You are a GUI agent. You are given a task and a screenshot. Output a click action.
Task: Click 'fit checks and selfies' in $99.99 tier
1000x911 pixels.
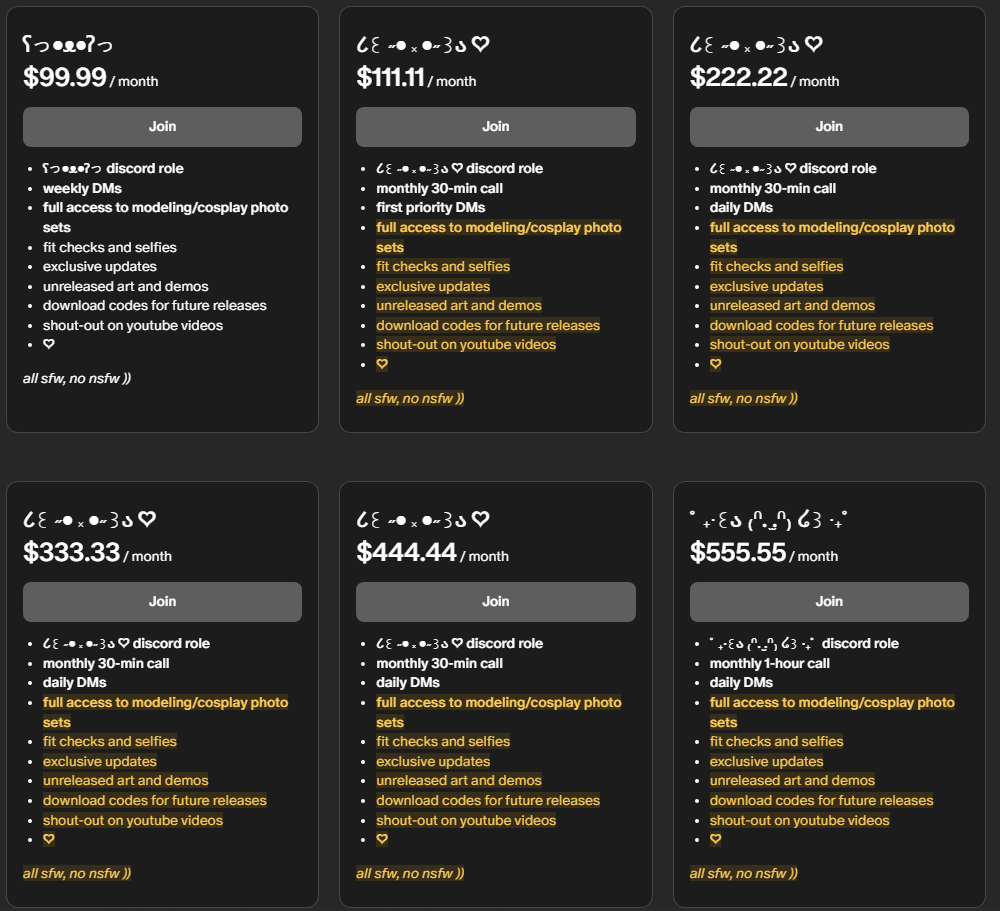click(110, 247)
